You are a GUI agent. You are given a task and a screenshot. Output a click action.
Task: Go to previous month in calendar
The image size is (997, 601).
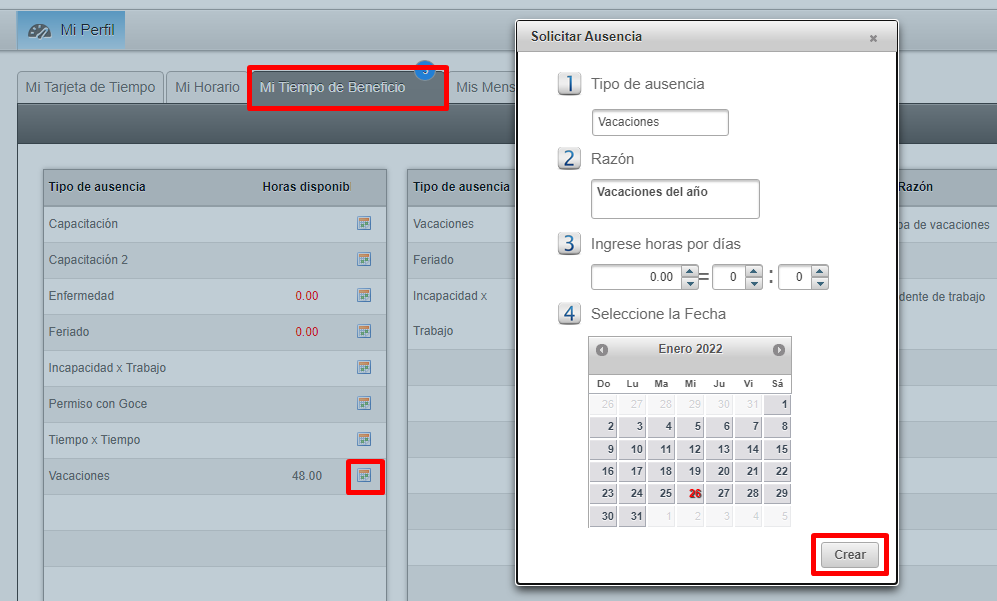(602, 350)
